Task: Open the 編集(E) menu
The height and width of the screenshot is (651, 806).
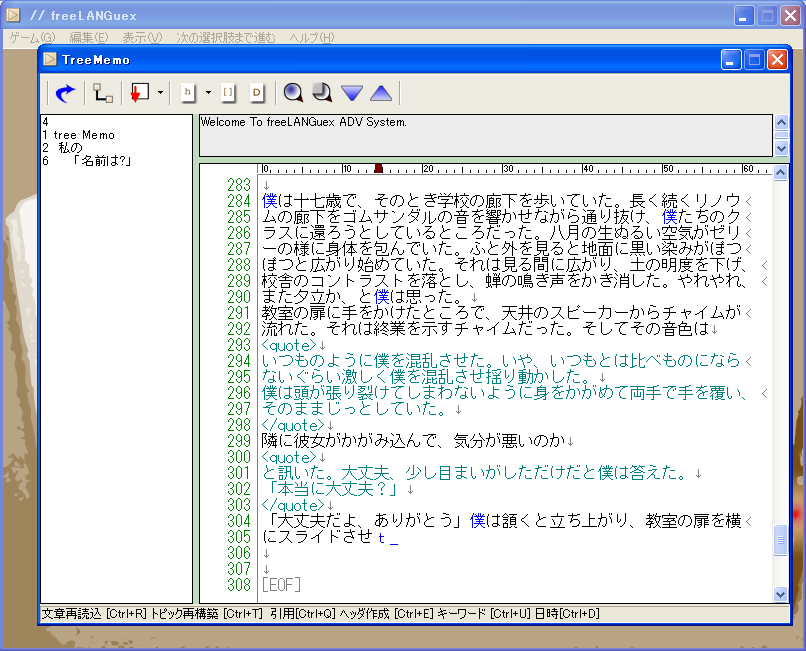Action: coord(89,37)
